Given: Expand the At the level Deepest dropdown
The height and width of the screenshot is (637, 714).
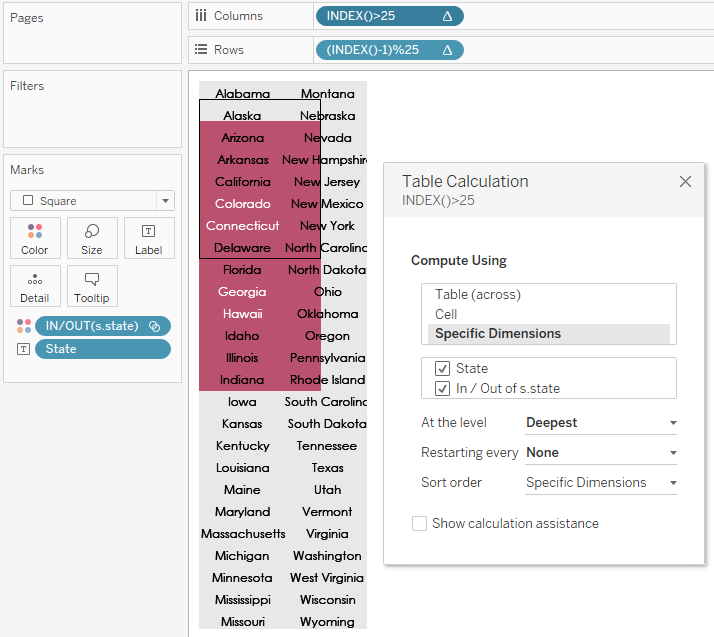Looking at the screenshot, I should [x=600, y=423].
